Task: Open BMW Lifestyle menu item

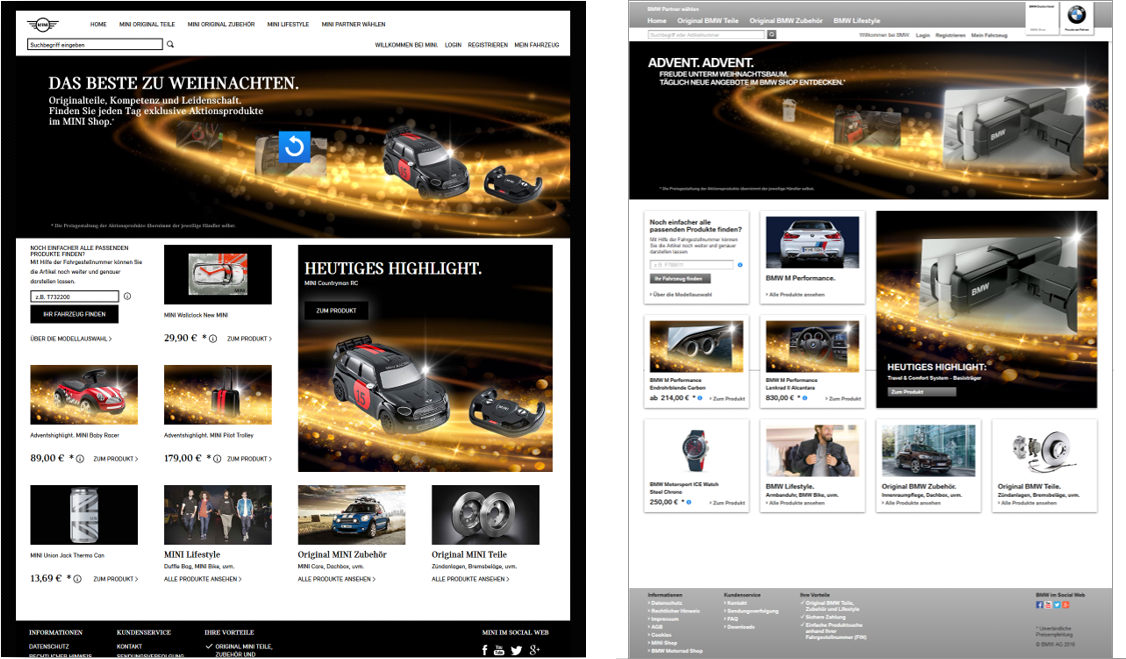Action: 857,21
